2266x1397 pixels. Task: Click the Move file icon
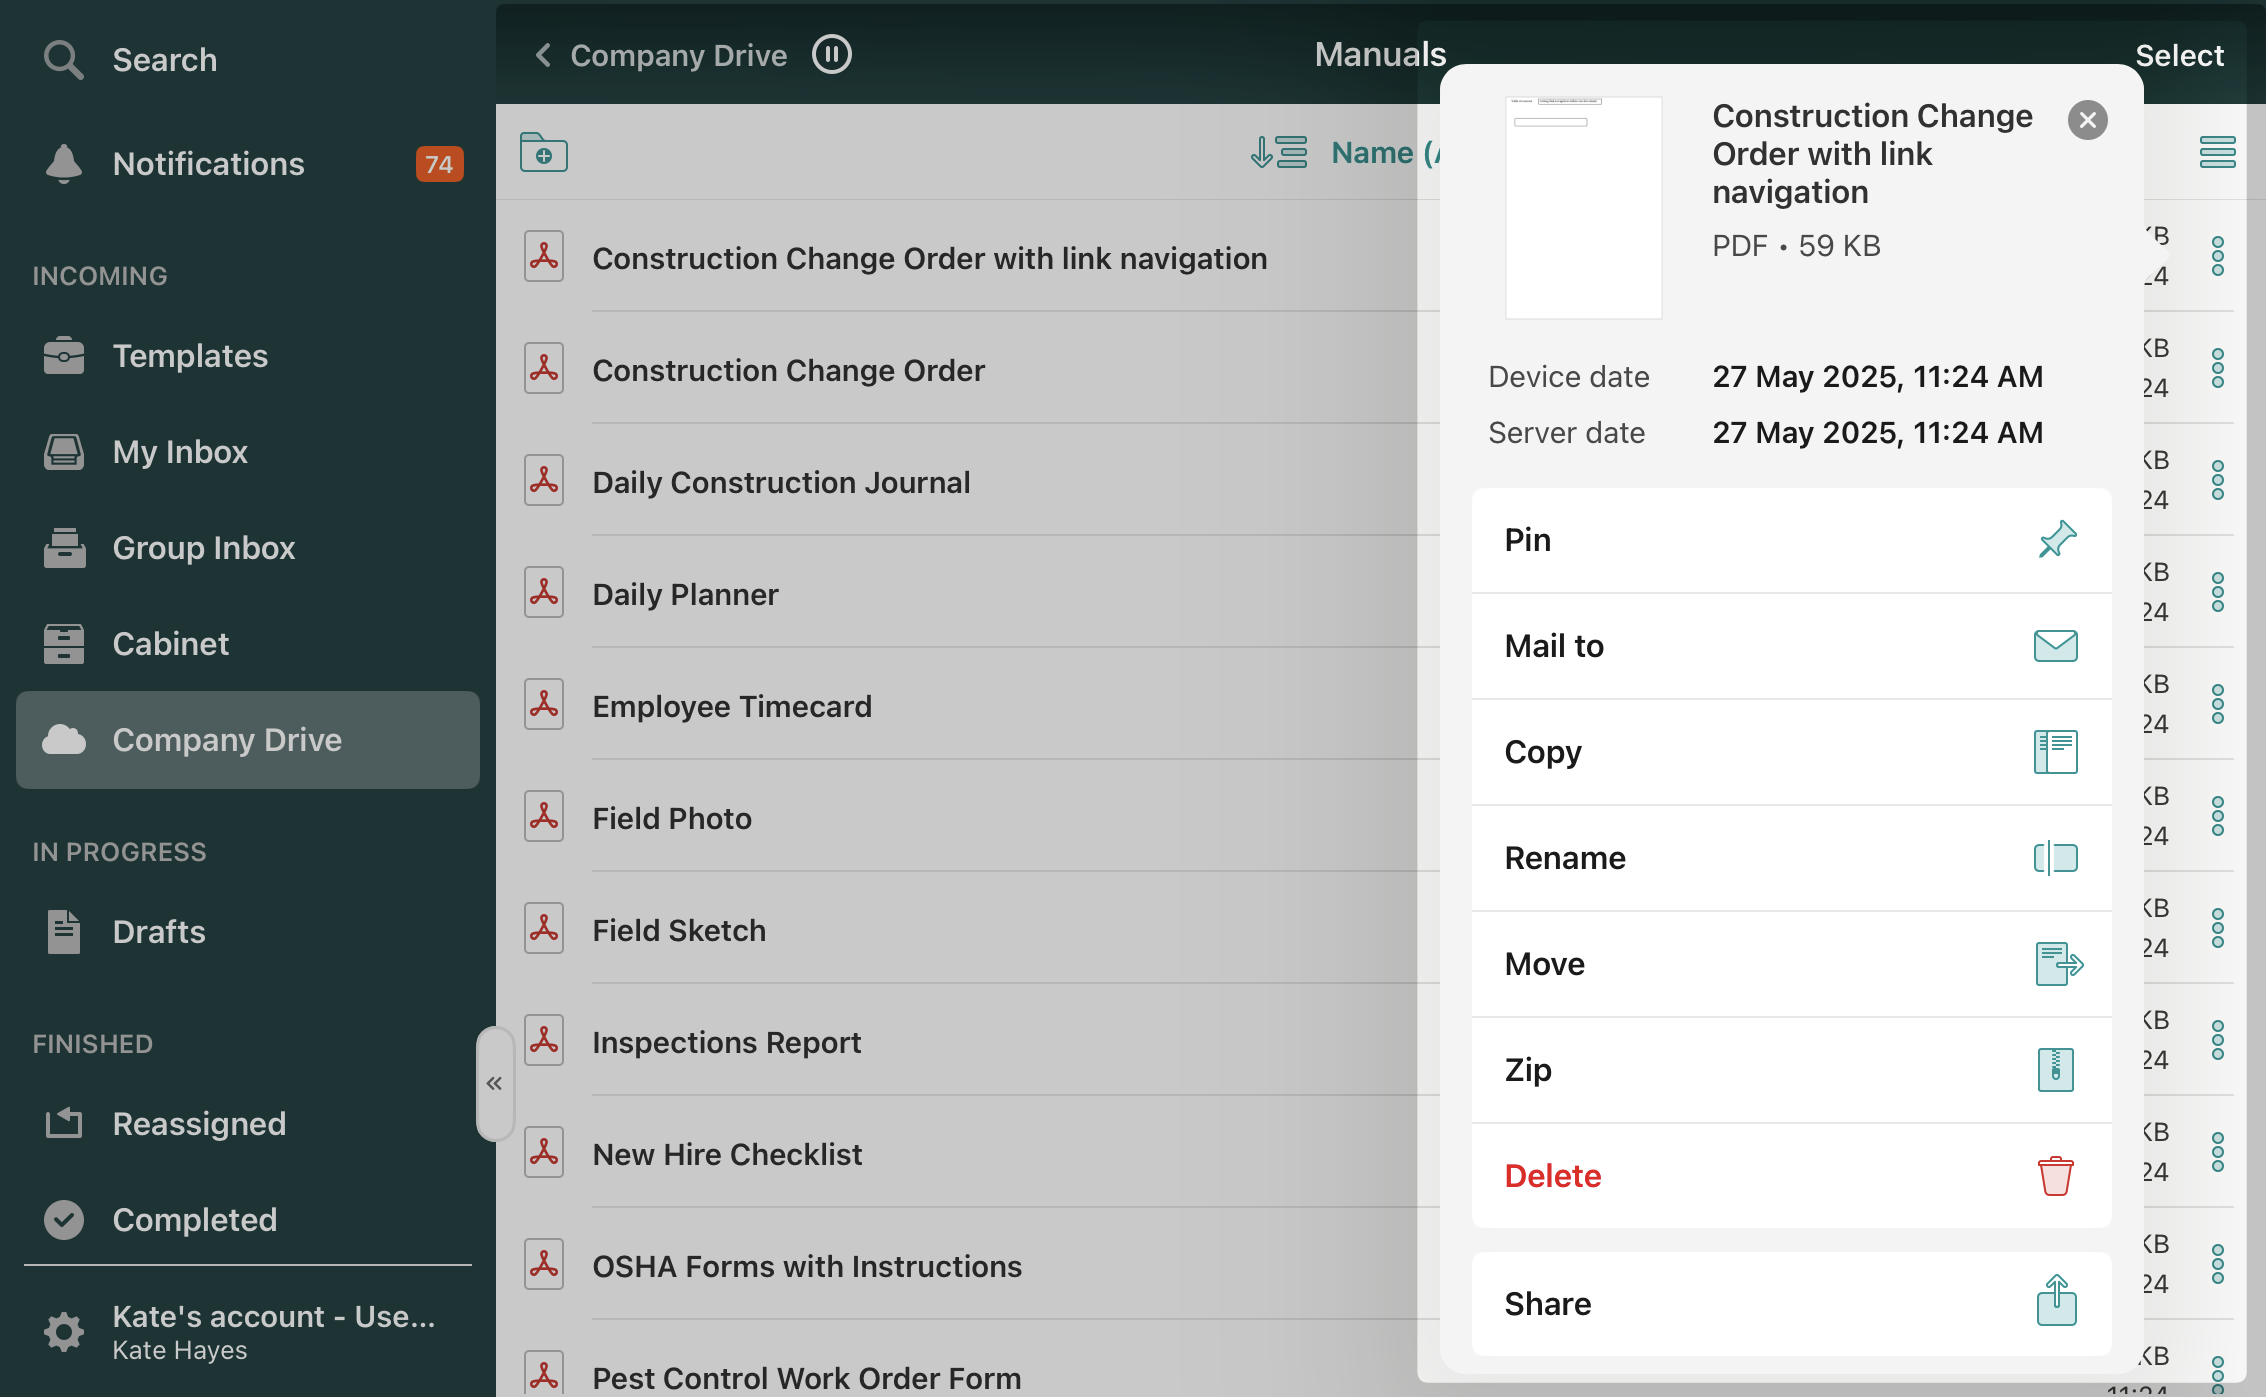point(2057,964)
